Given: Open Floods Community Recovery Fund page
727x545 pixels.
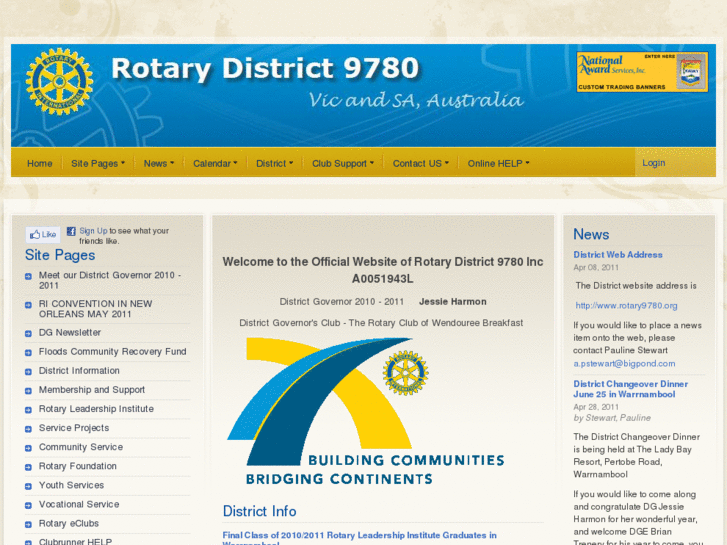Looking at the screenshot, I should pos(113,352).
